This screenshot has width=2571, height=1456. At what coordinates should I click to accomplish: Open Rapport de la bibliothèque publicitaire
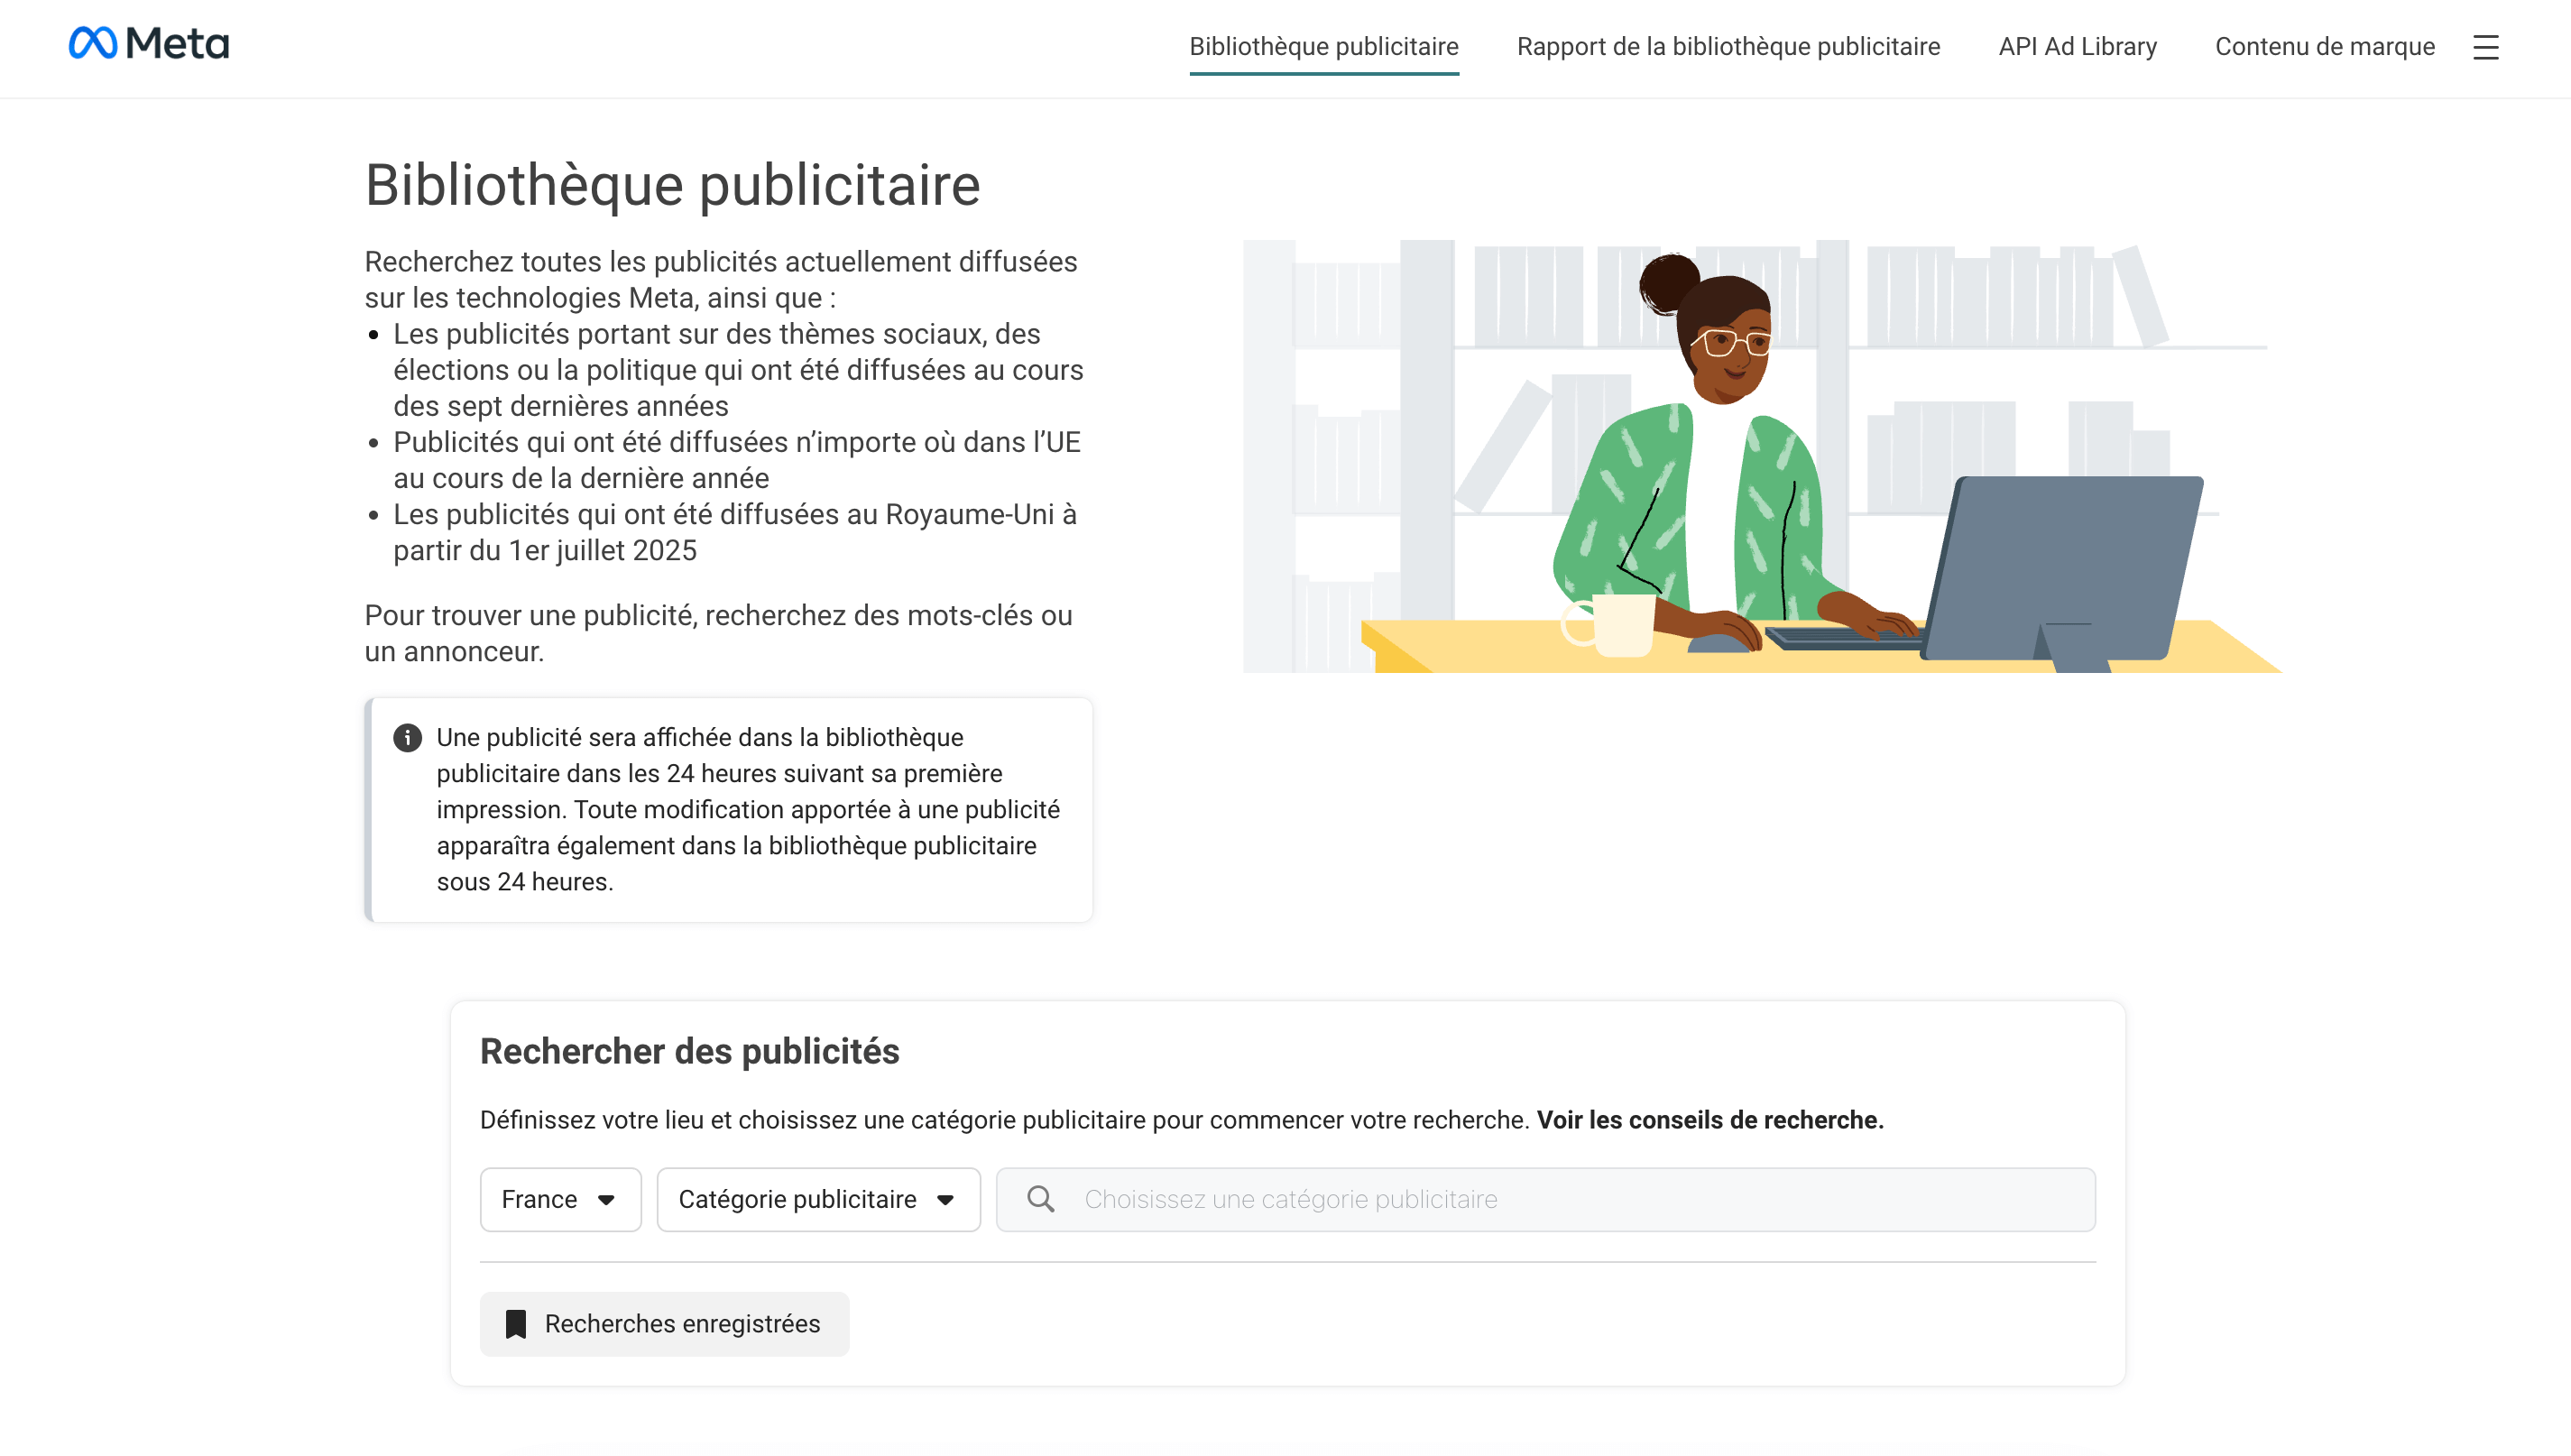tap(1728, 46)
